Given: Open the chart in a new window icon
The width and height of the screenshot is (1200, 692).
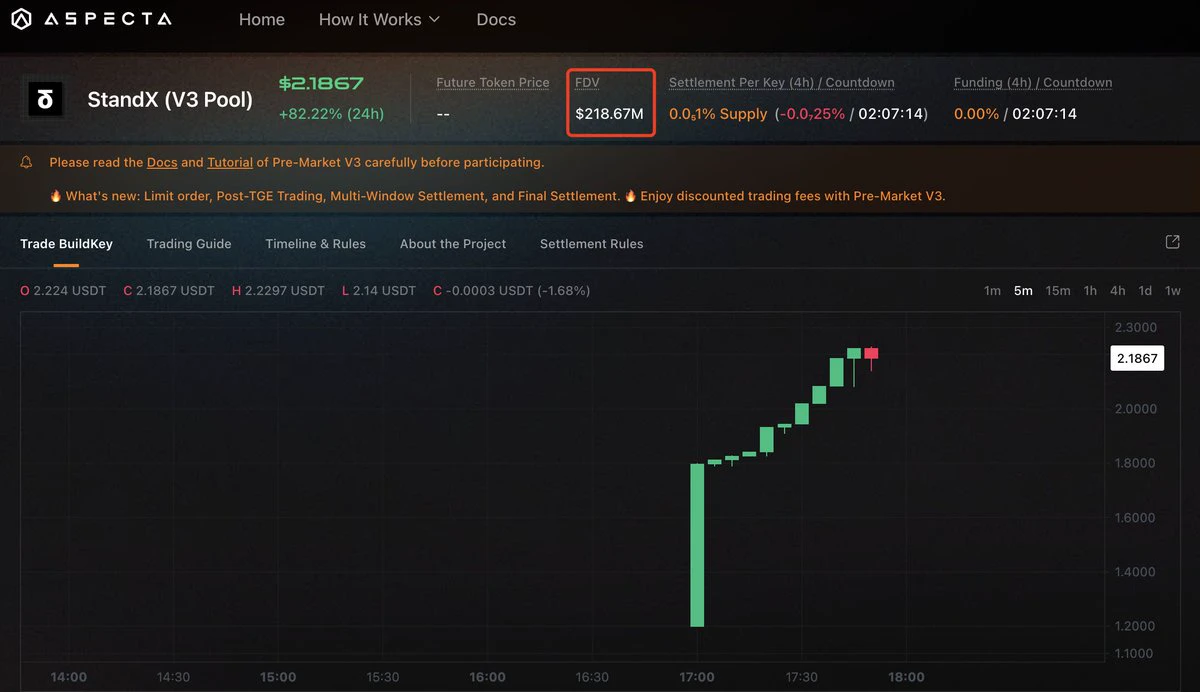Looking at the screenshot, I should [x=1172, y=242].
